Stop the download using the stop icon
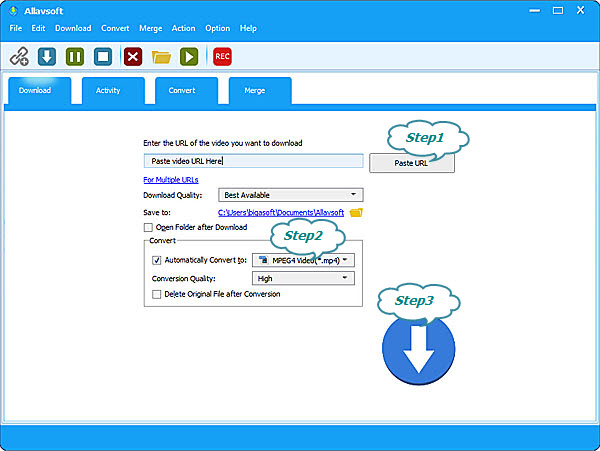The image size is (600, 451). pyautogui.click(x=103, y=57)
